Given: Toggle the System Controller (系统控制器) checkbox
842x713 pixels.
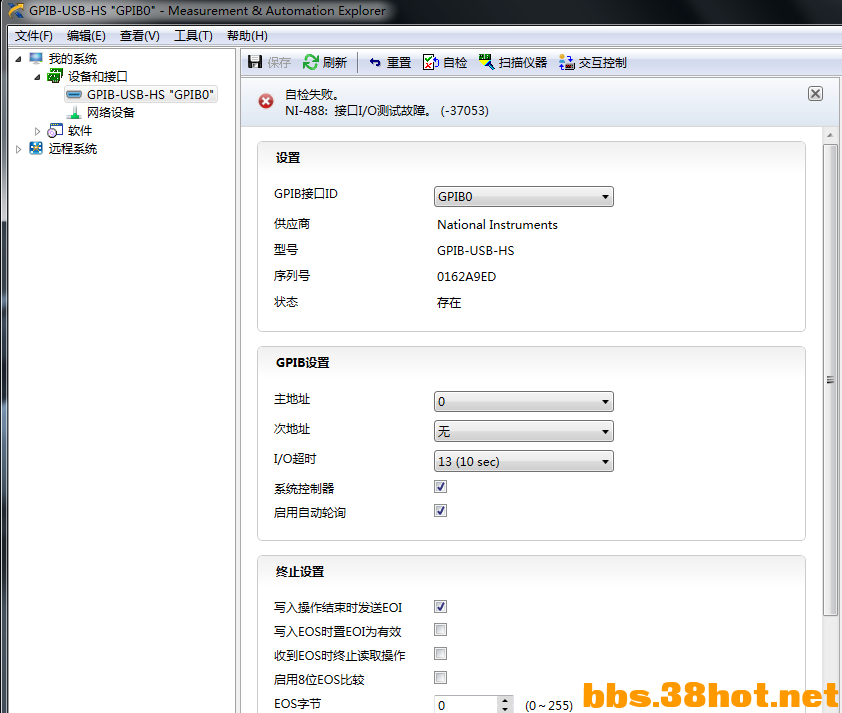Looking at the screenshot, I should click(440, 486).
